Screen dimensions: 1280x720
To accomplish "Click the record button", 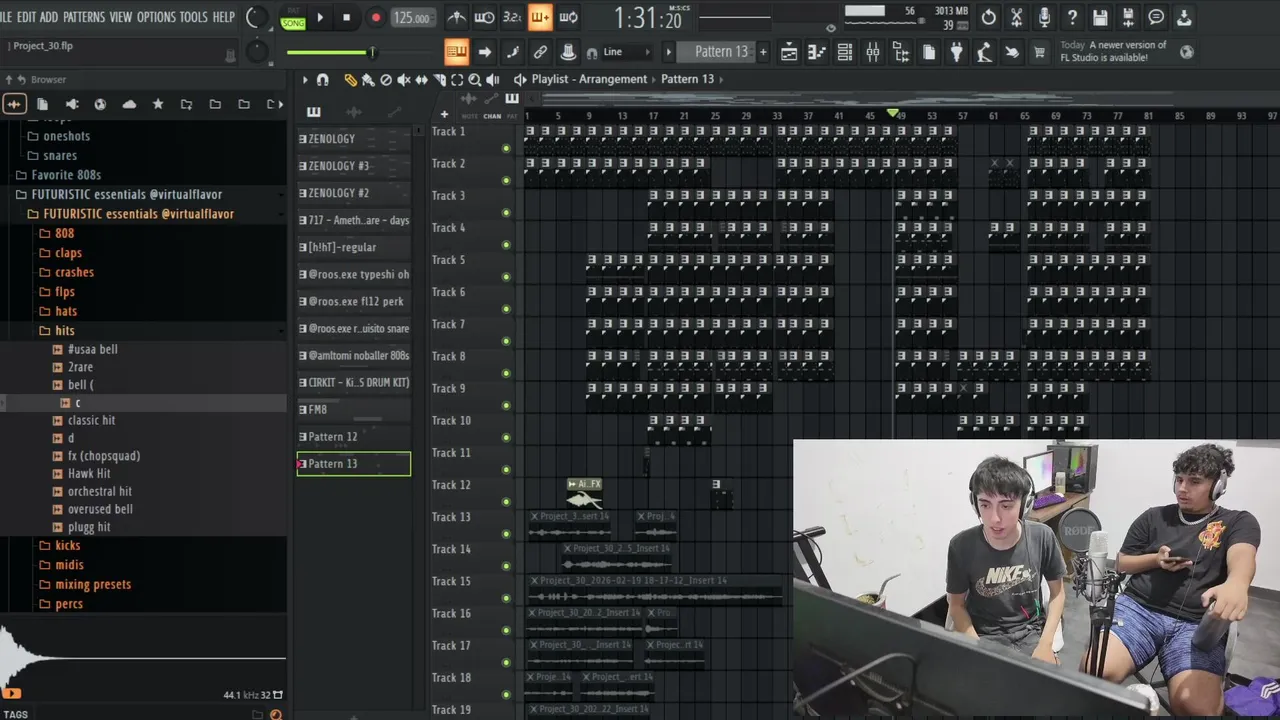I will [375, 17].
